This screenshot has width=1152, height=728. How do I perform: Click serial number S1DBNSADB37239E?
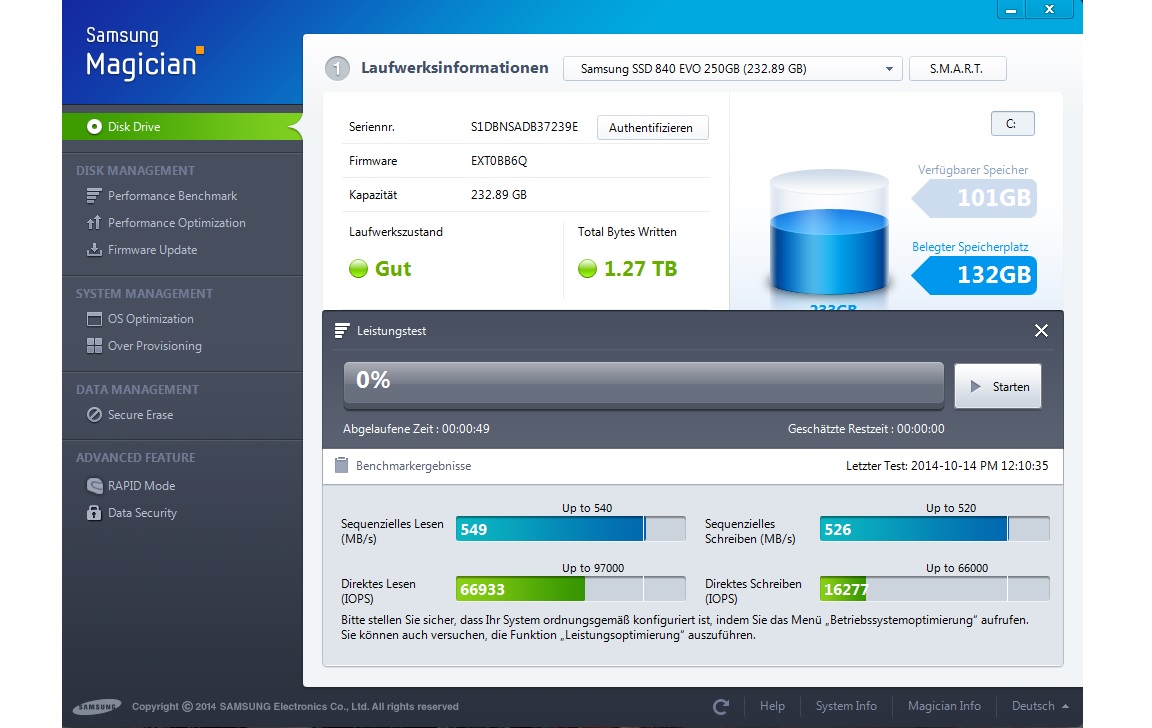pyautogui.click(x=524, y=127)
